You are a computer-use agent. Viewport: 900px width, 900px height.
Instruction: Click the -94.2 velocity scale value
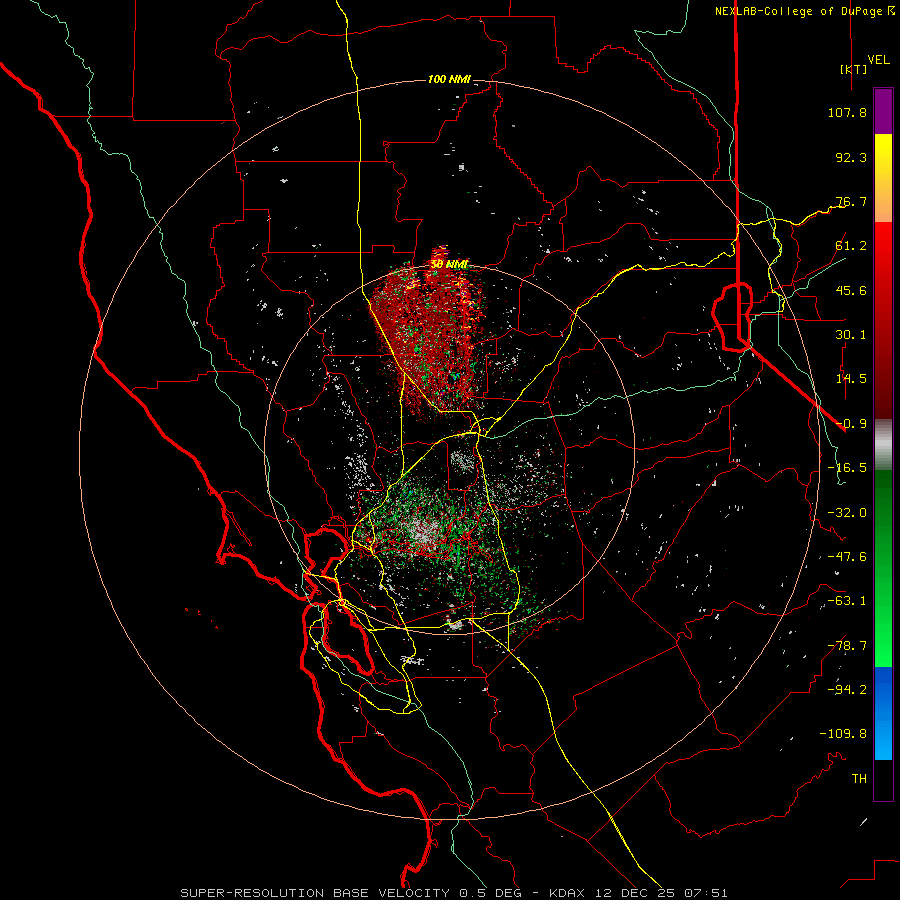pos(847,689)
